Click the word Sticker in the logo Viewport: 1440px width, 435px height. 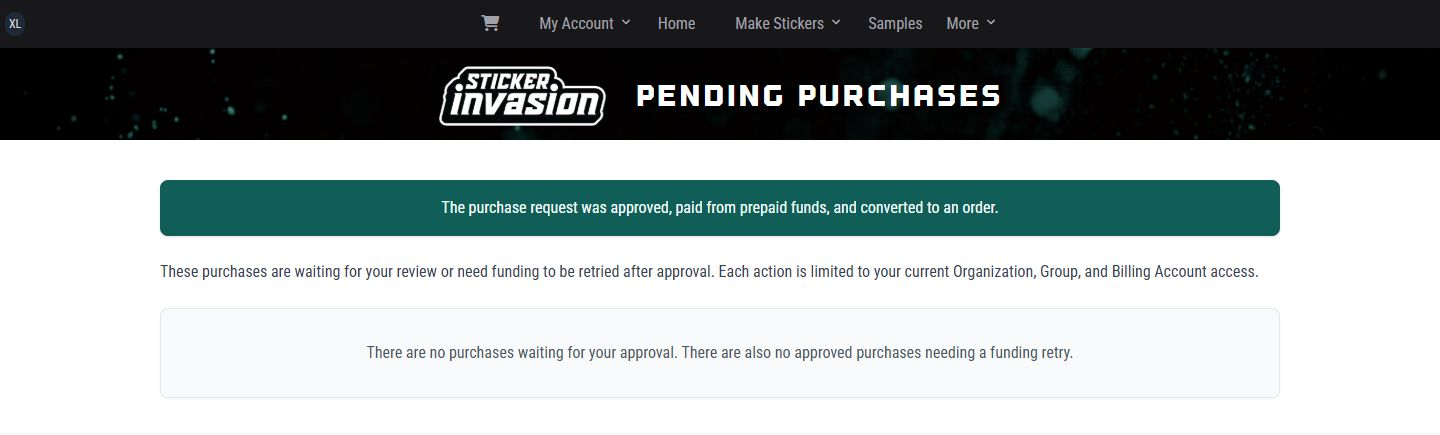523,80
